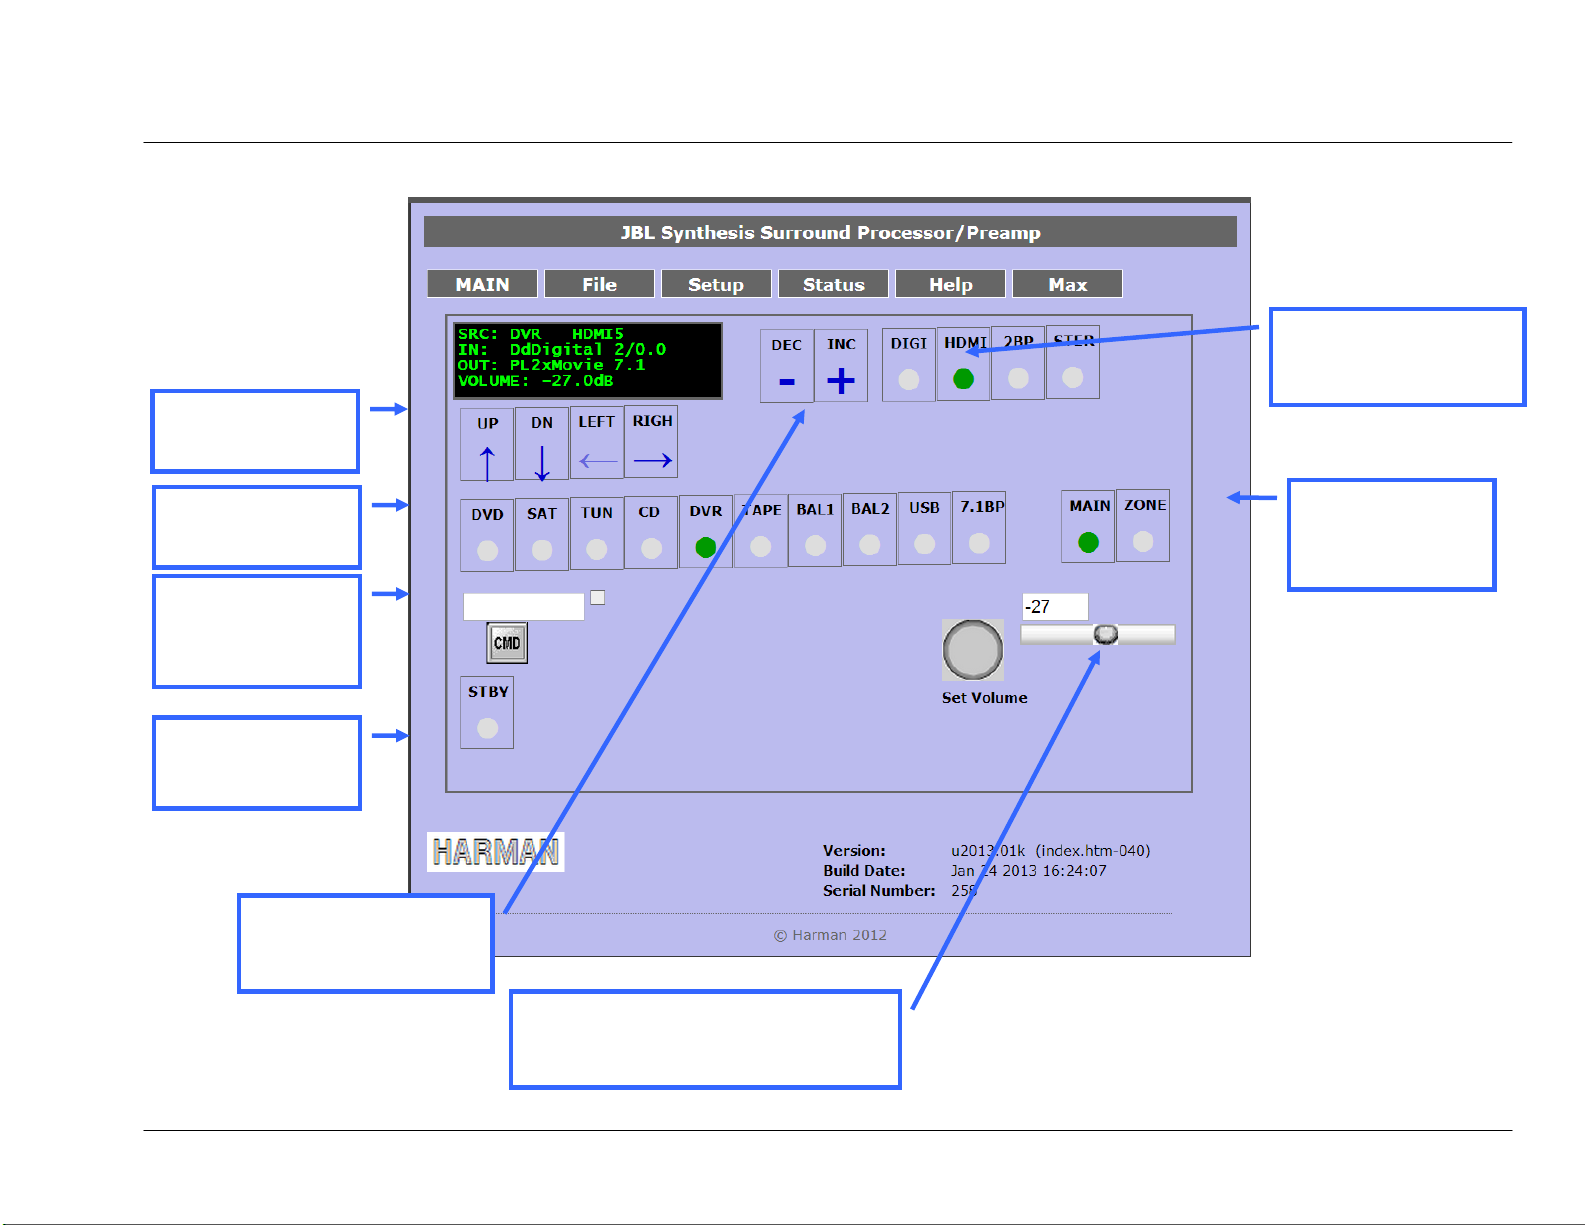Image resolution: width=1585 pixels, height=1225 pixels.
Task: Select the 7.1BP source
Action: [x=979, y=527]
